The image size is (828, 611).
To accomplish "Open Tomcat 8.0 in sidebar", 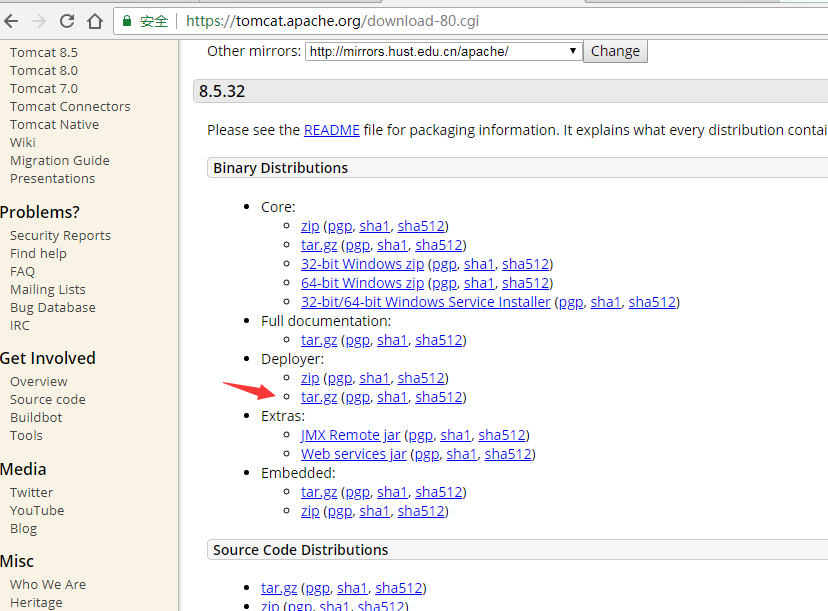I will point(44,71).
